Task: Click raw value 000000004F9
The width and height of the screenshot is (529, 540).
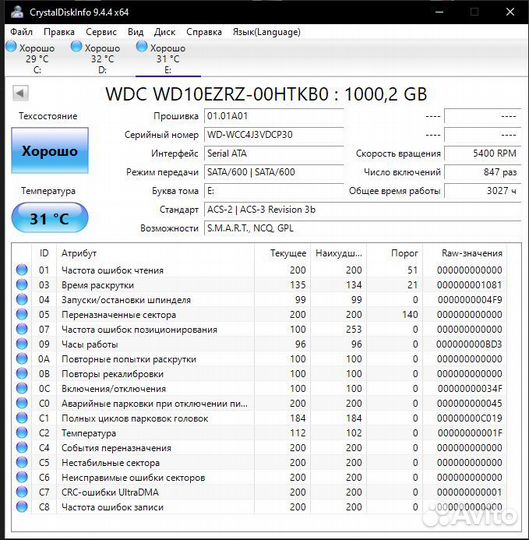Action: point(469,300)
